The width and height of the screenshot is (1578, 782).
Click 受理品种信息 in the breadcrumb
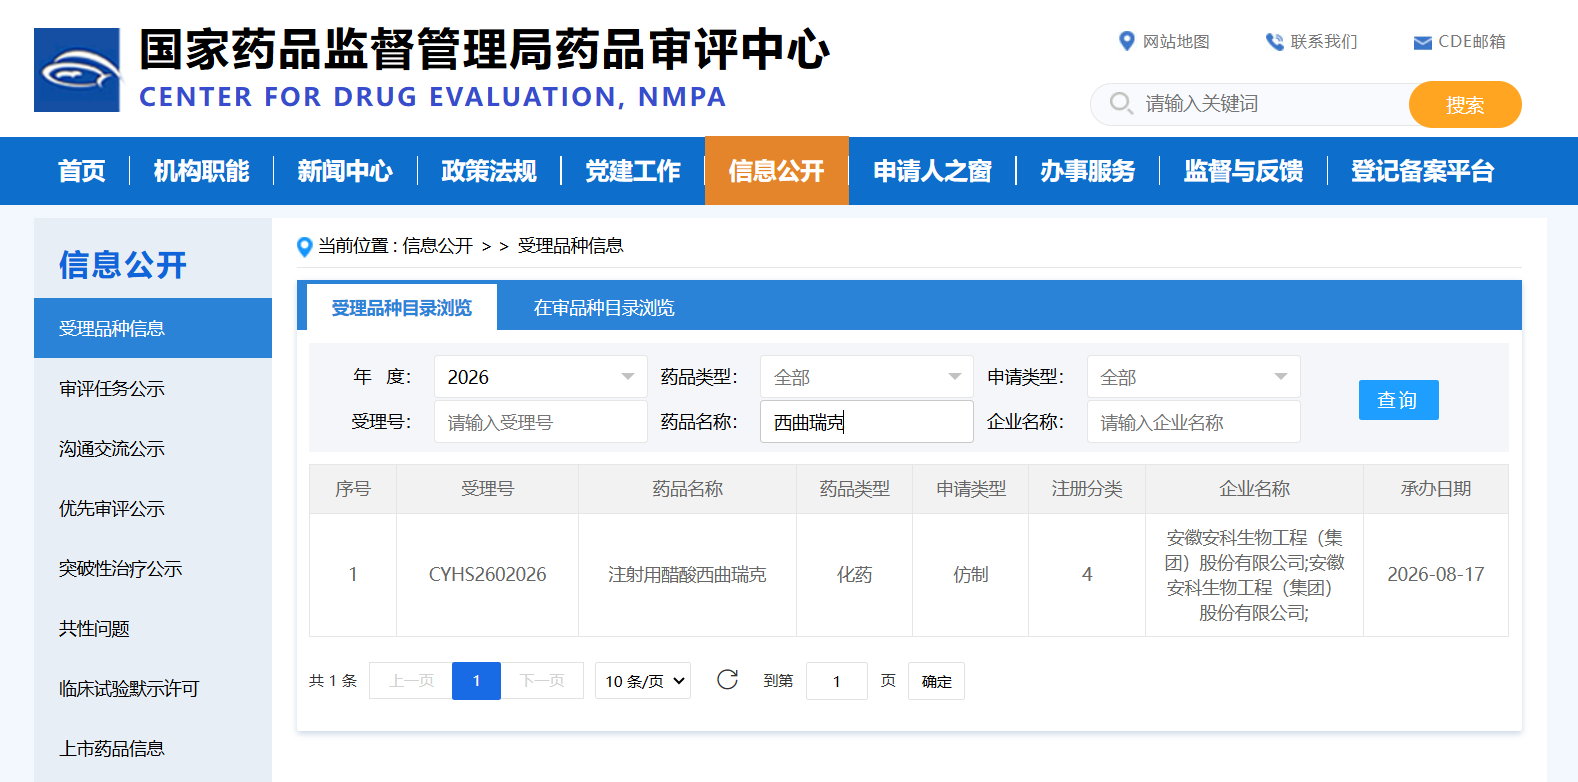(571, 246)
